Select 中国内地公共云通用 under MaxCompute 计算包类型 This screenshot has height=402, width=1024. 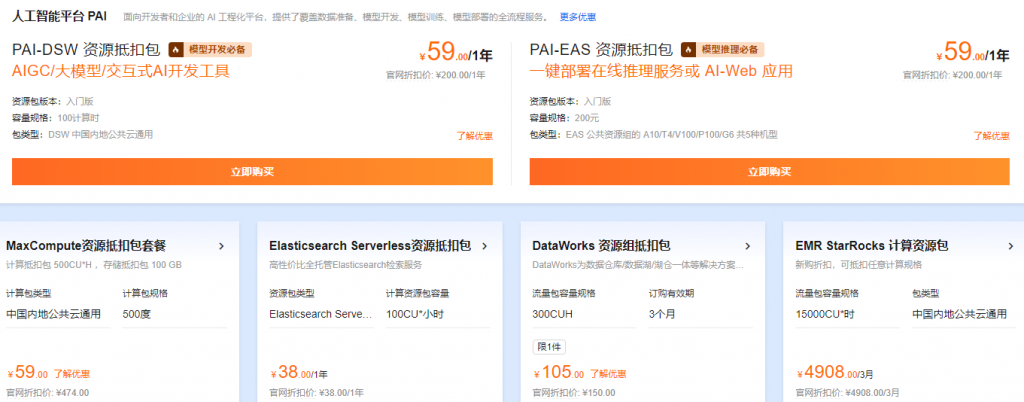(54, 314)
